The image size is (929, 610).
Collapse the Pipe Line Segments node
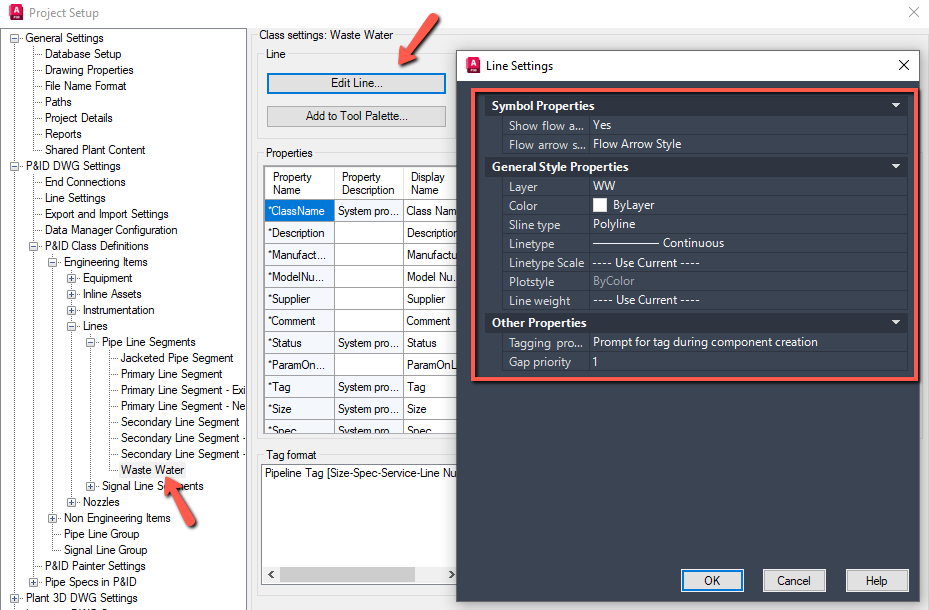[91, 342]
